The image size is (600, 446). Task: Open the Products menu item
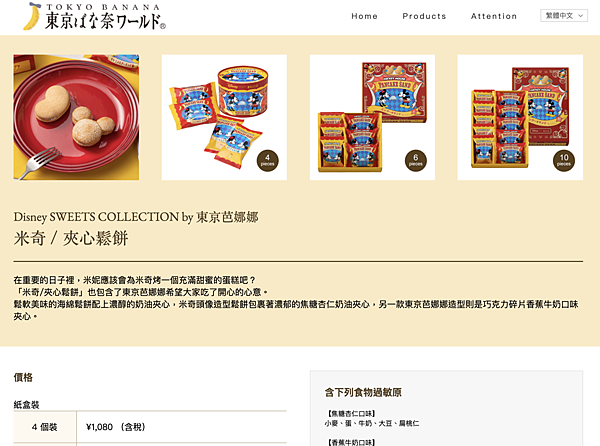tap(424, 16)
